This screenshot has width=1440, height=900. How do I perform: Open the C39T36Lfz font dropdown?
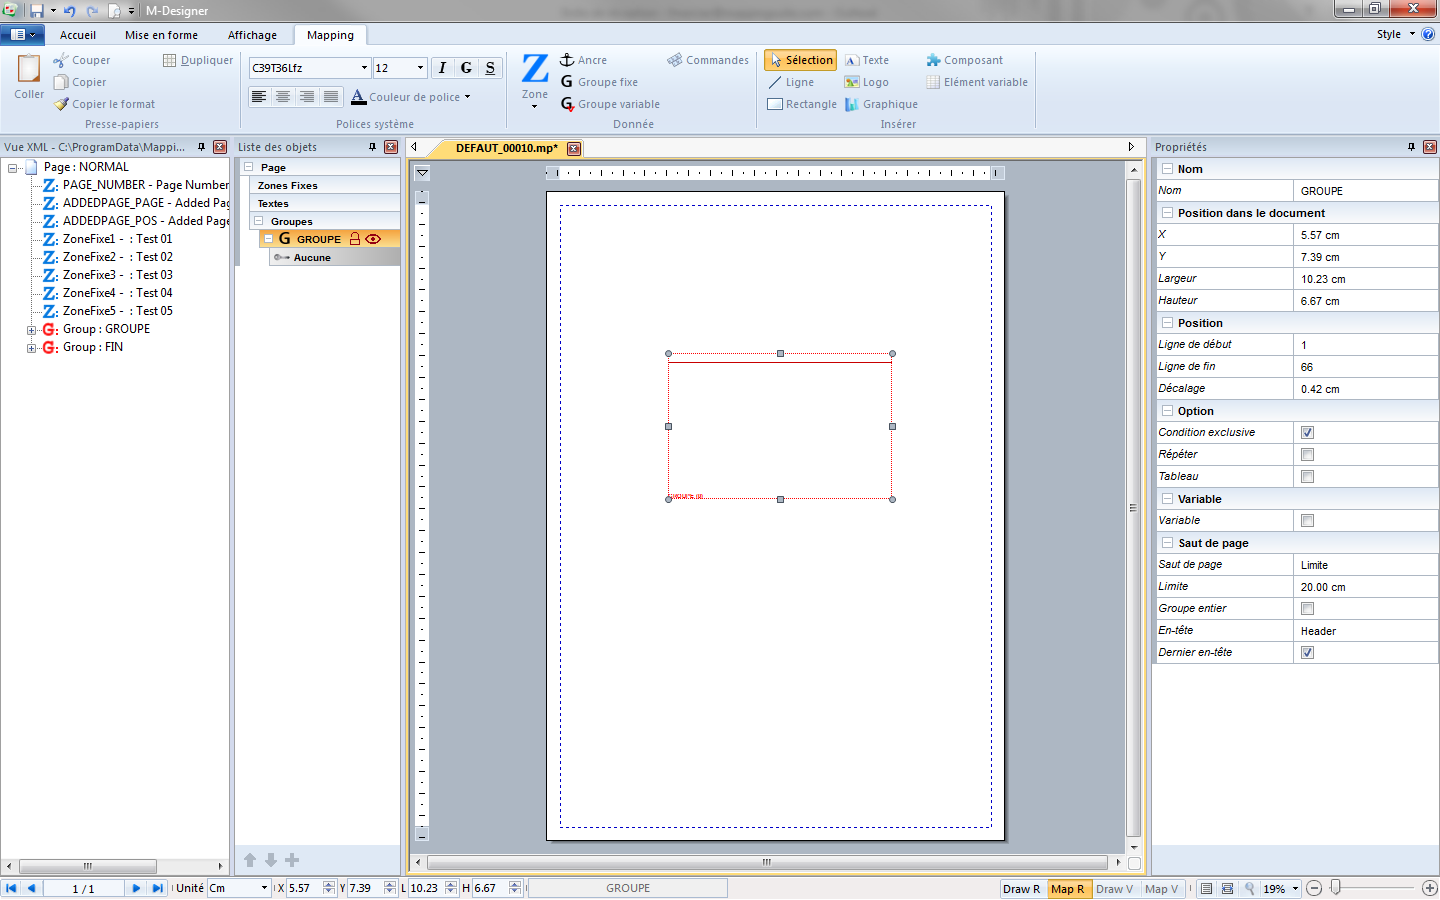pyautogui.click(x=365, y=67)
